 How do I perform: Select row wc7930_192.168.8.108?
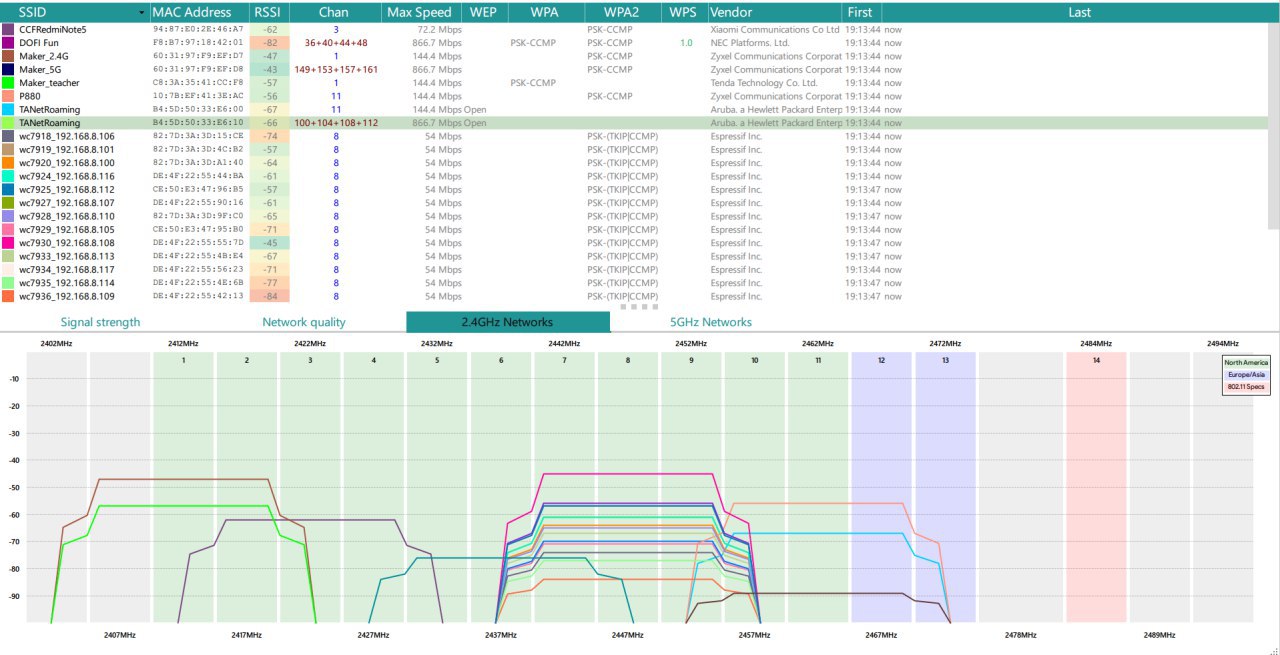tap(640, 243)
